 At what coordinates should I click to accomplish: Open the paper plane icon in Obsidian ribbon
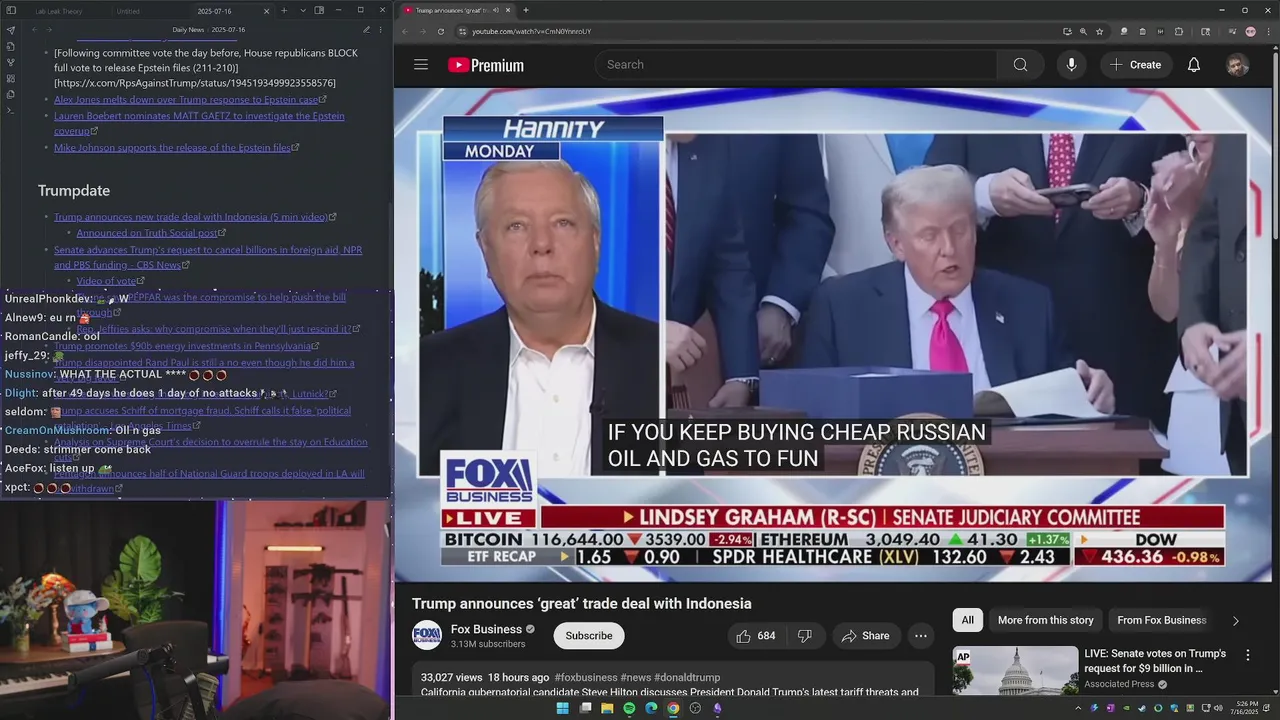(11, 30)
